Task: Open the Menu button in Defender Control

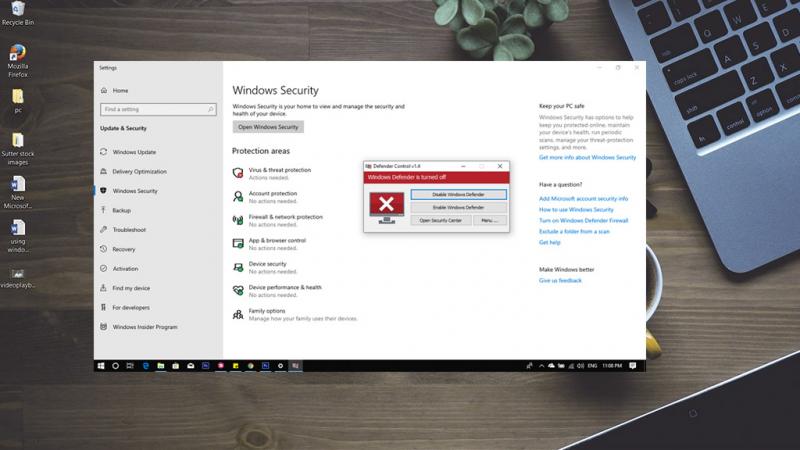Action: coord(489,220)
